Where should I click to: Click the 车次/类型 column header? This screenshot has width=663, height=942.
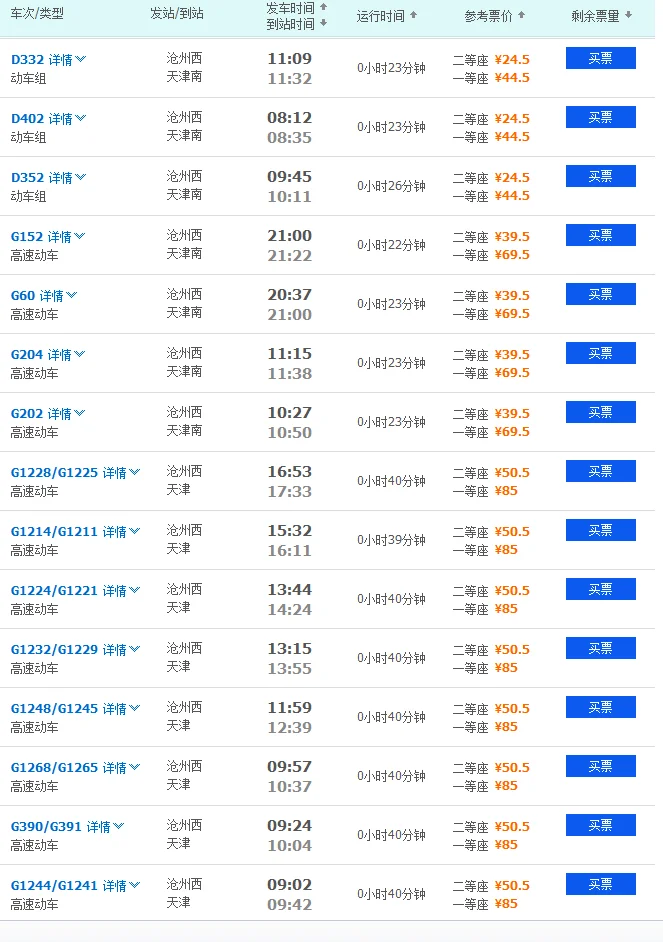(x=36, y=15)
